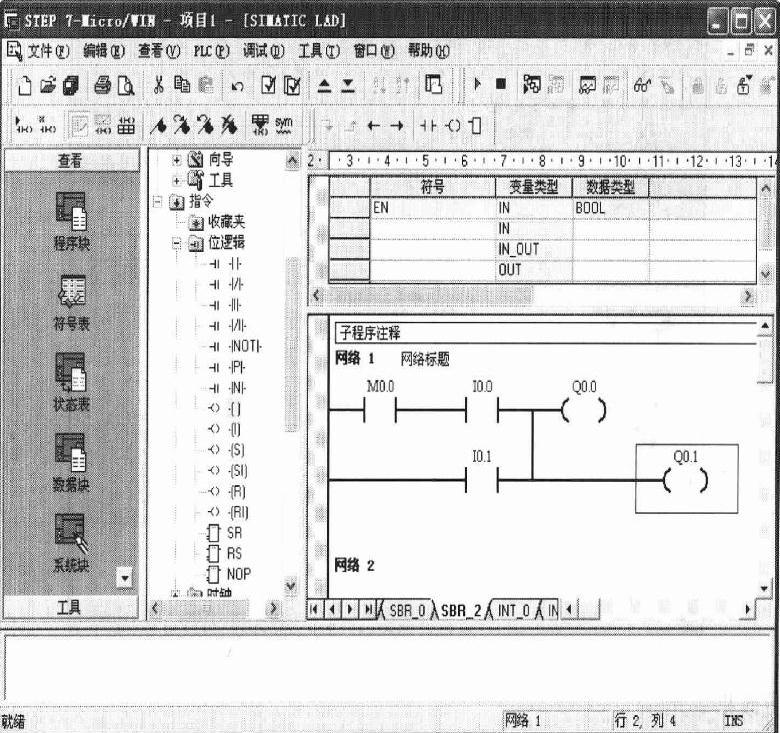
Task: Open the 文件(F) menu
Action: tap(48, 51)
